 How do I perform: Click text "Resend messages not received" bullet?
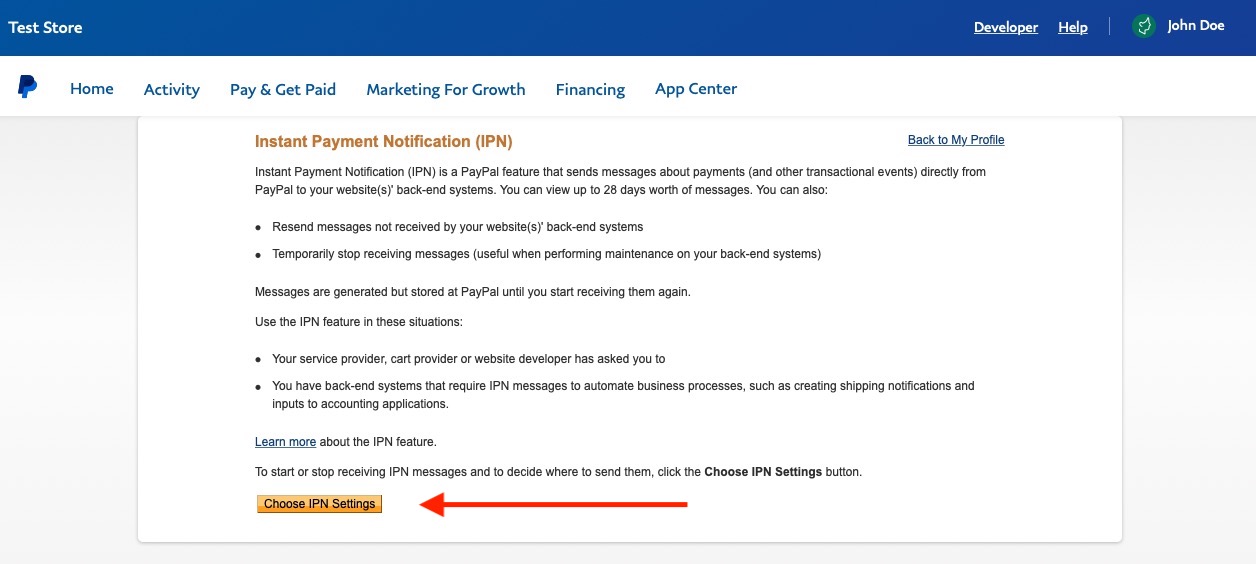pyautogui.click(x=458, y=227)
